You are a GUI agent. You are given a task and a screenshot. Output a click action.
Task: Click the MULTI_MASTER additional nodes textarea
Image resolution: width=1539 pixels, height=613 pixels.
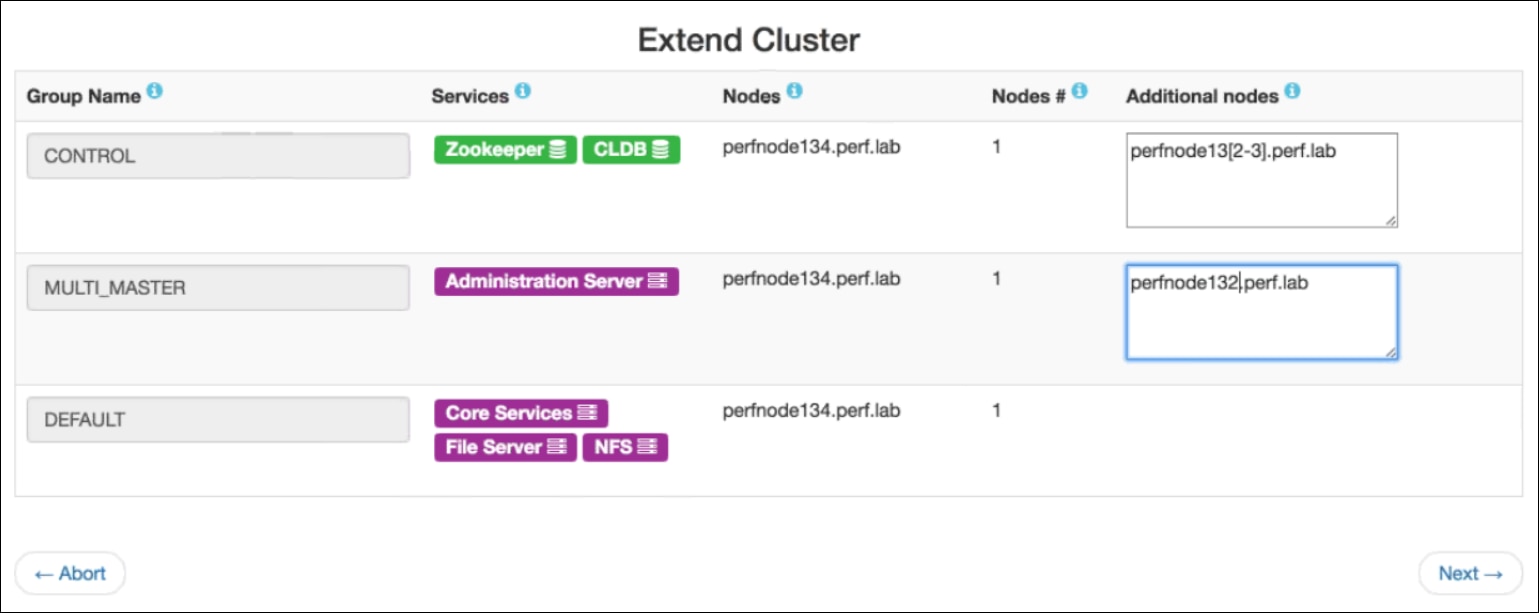pyautogui.click(x=1261, y=312)
